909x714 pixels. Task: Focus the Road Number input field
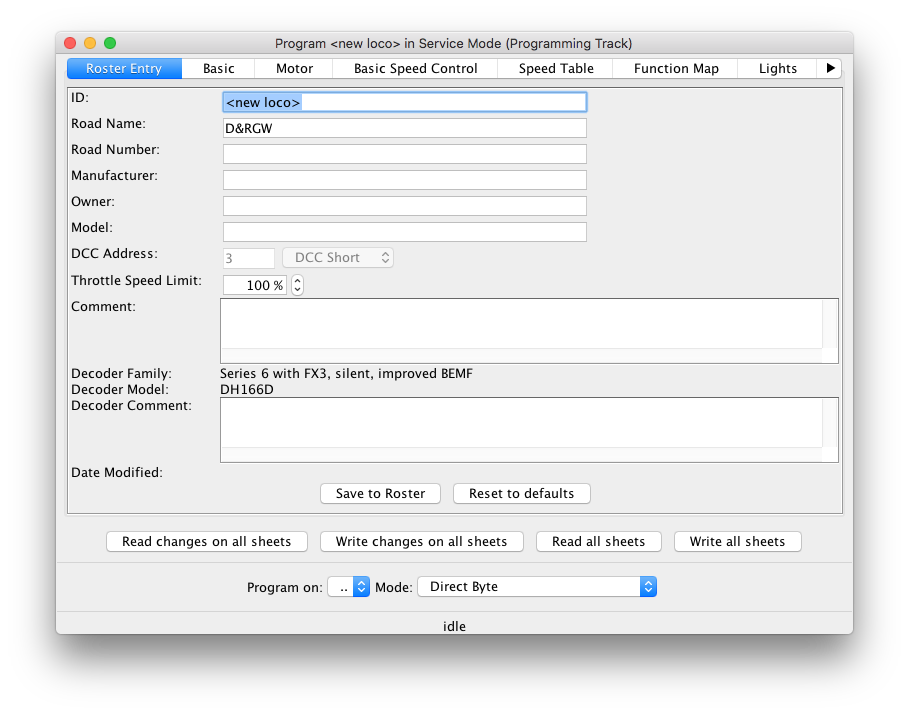404,154
